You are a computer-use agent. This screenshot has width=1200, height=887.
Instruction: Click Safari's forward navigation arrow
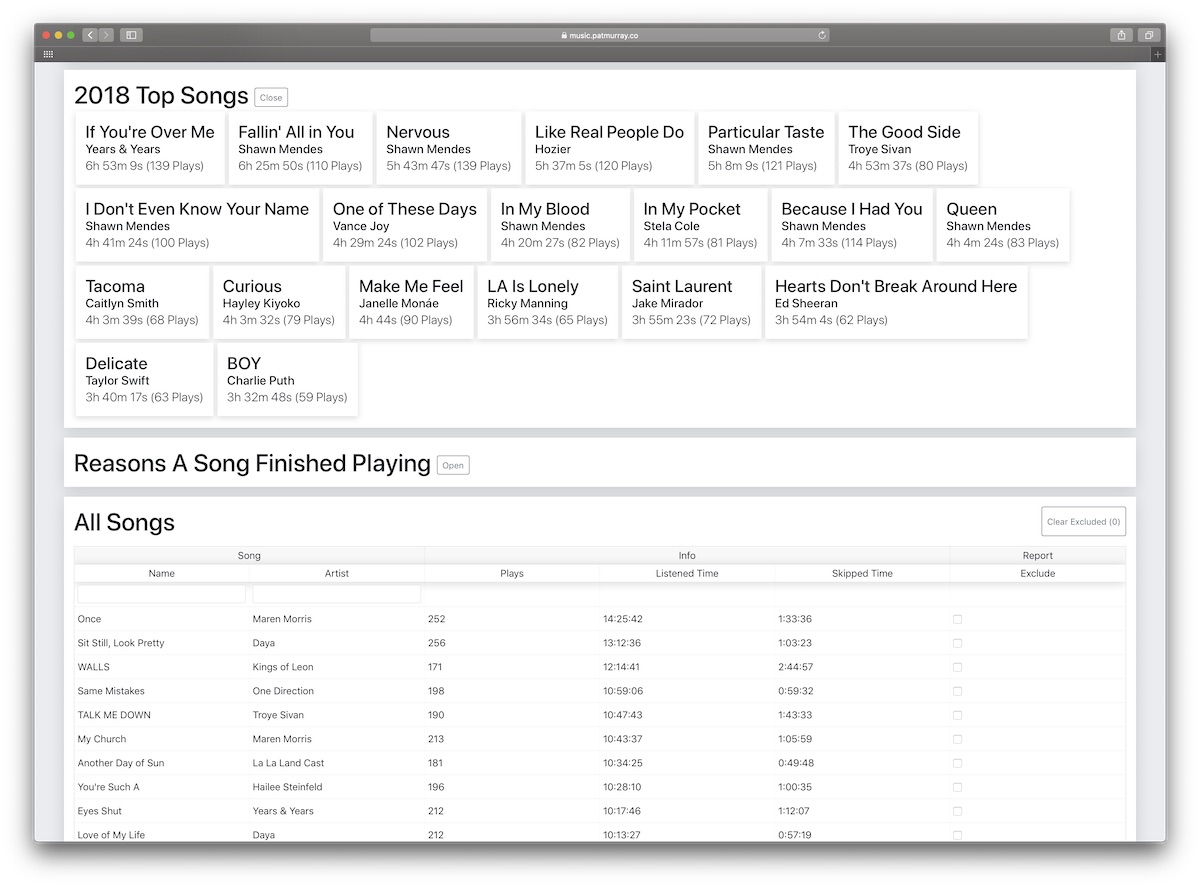[106, 35]
